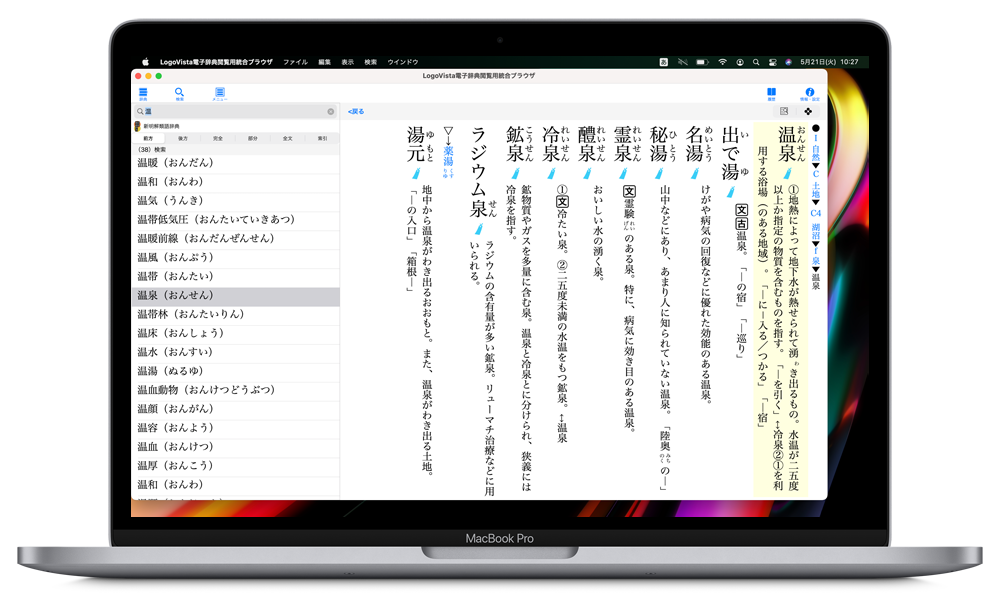
Task: Open the LogoVista電子辞典閲覧用統合ブラウザ app menu
Action: 216,62
